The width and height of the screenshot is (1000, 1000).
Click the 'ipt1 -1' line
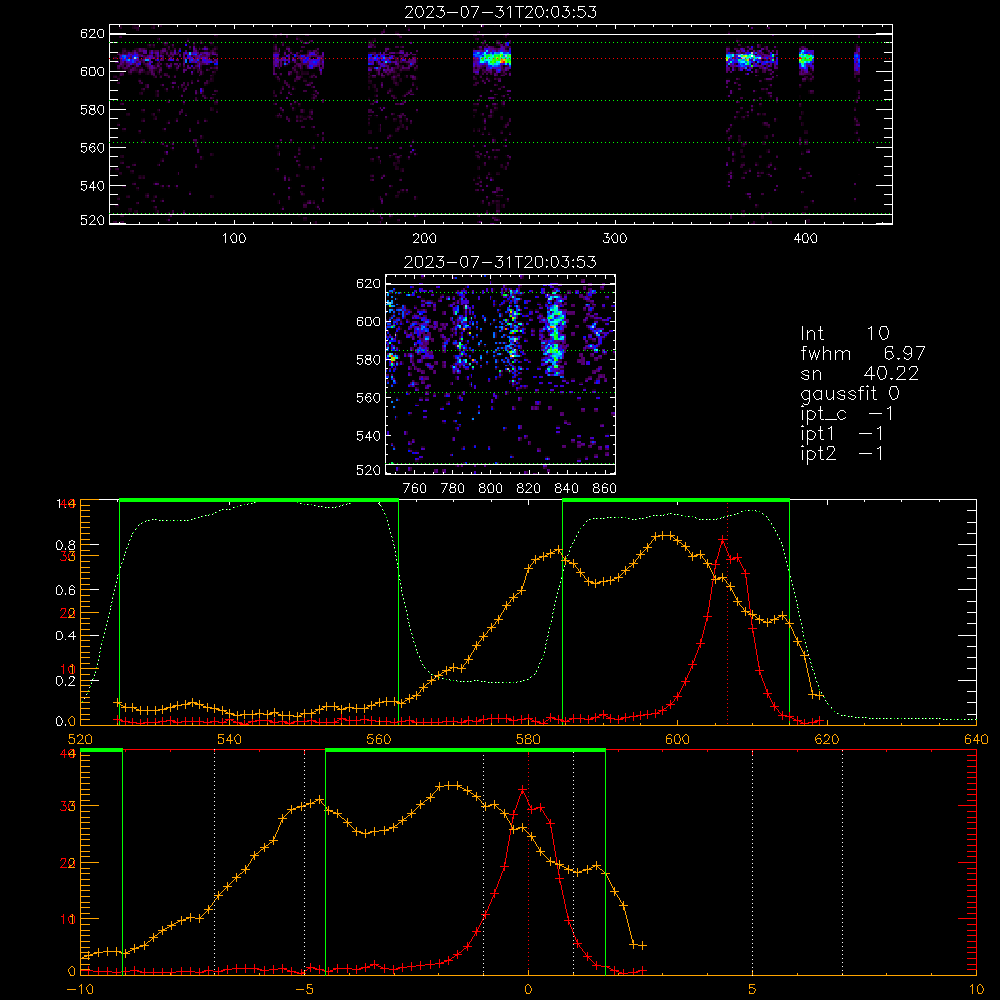[842, 434]
